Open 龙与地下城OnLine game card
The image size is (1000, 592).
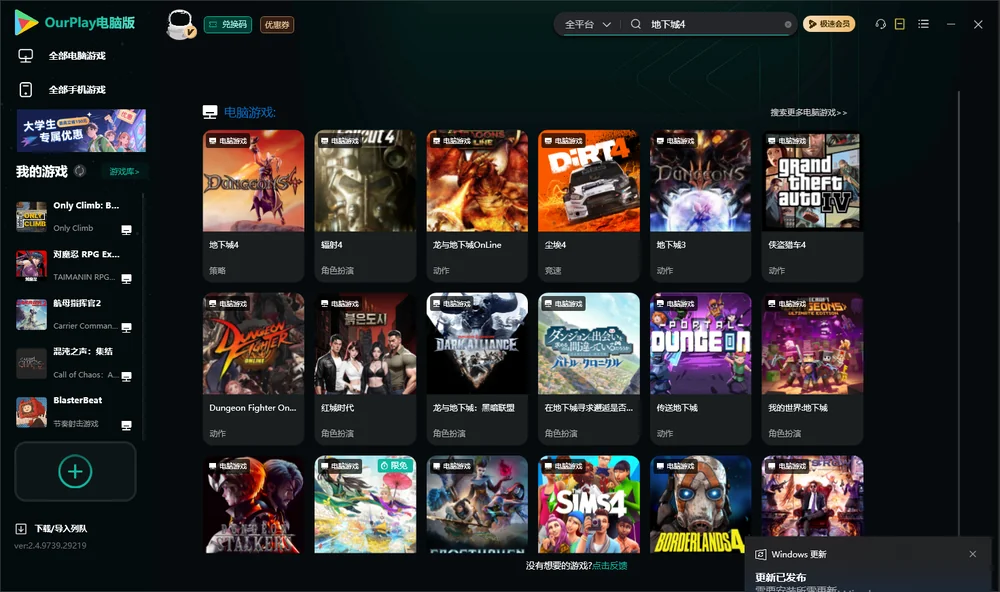[x=477, y=205]
